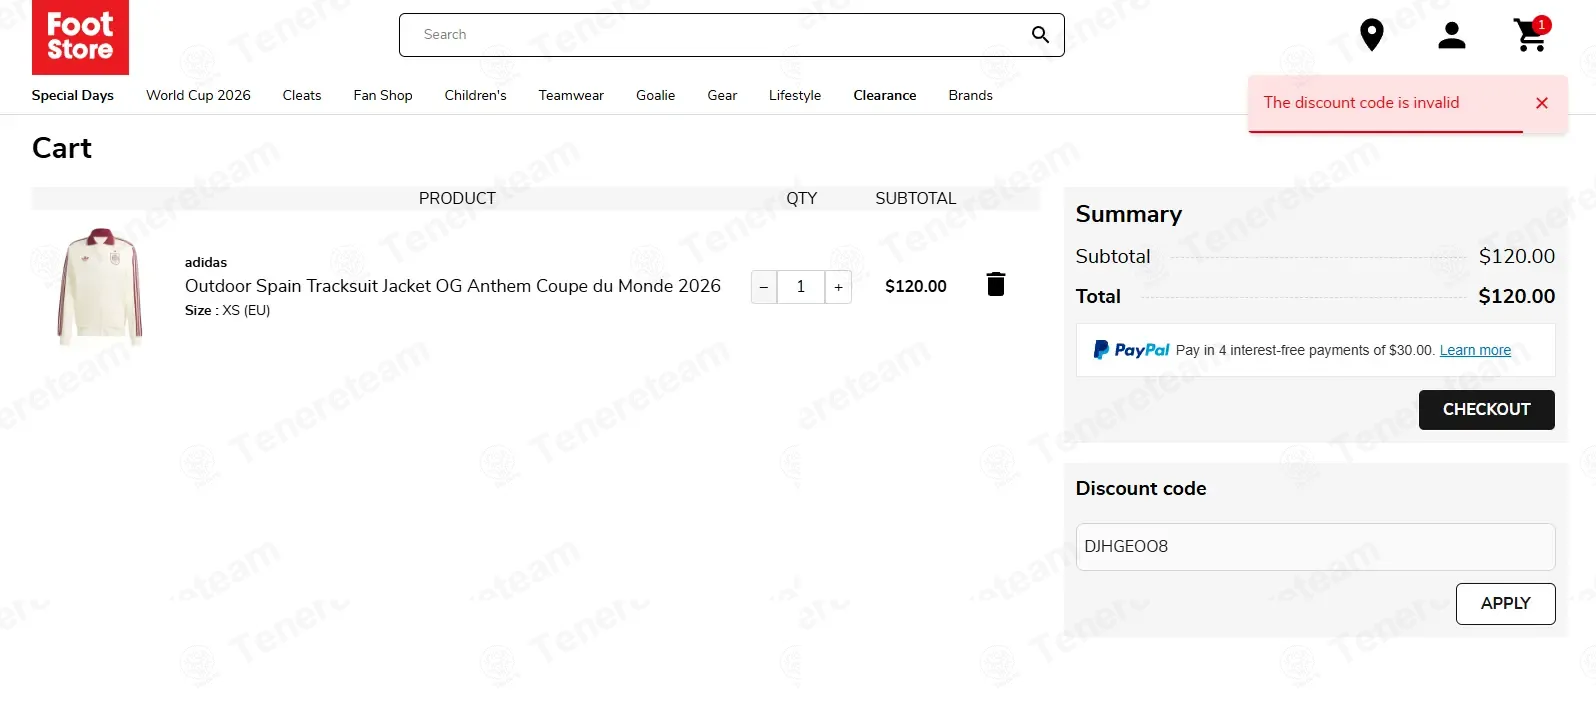The width and height of the screenshot is (1596, 717).
Task: Click the Summary Total $120.00 value
Action: click(1517, 296)
